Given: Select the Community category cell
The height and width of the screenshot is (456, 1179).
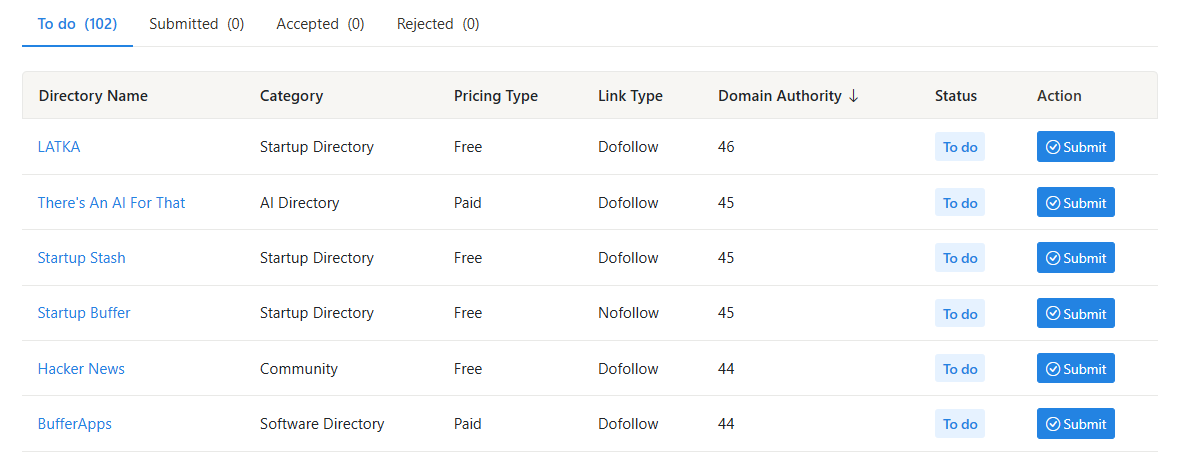Looking at the screenshot, I should point(299,369).
